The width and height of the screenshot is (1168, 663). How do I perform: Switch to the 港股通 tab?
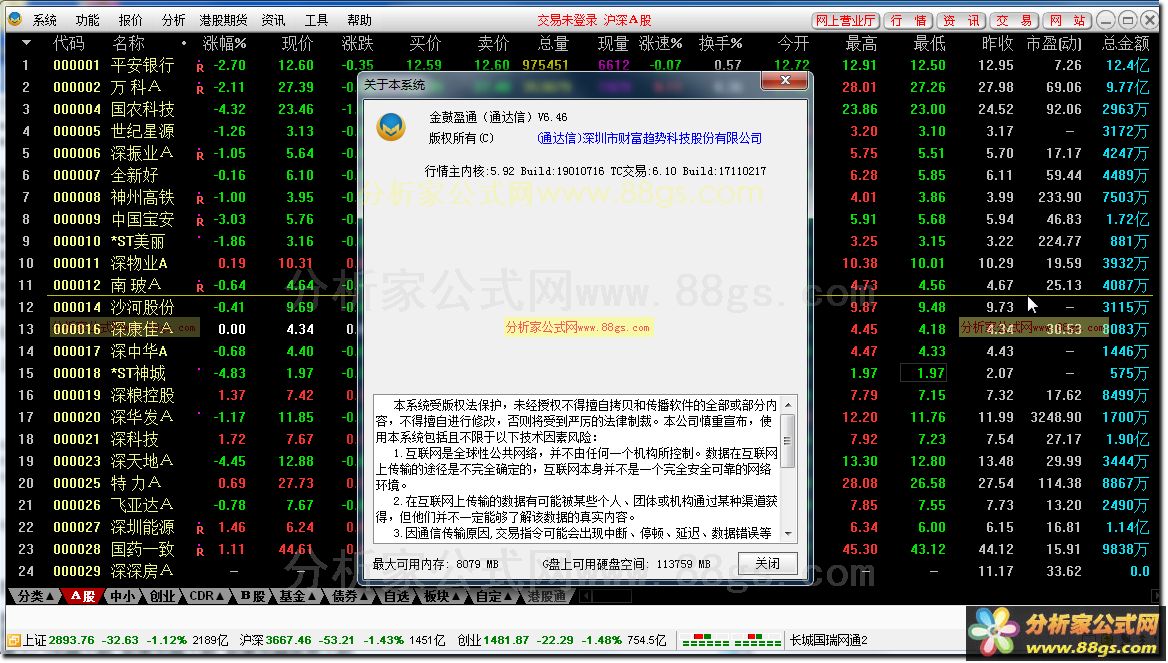546,596
